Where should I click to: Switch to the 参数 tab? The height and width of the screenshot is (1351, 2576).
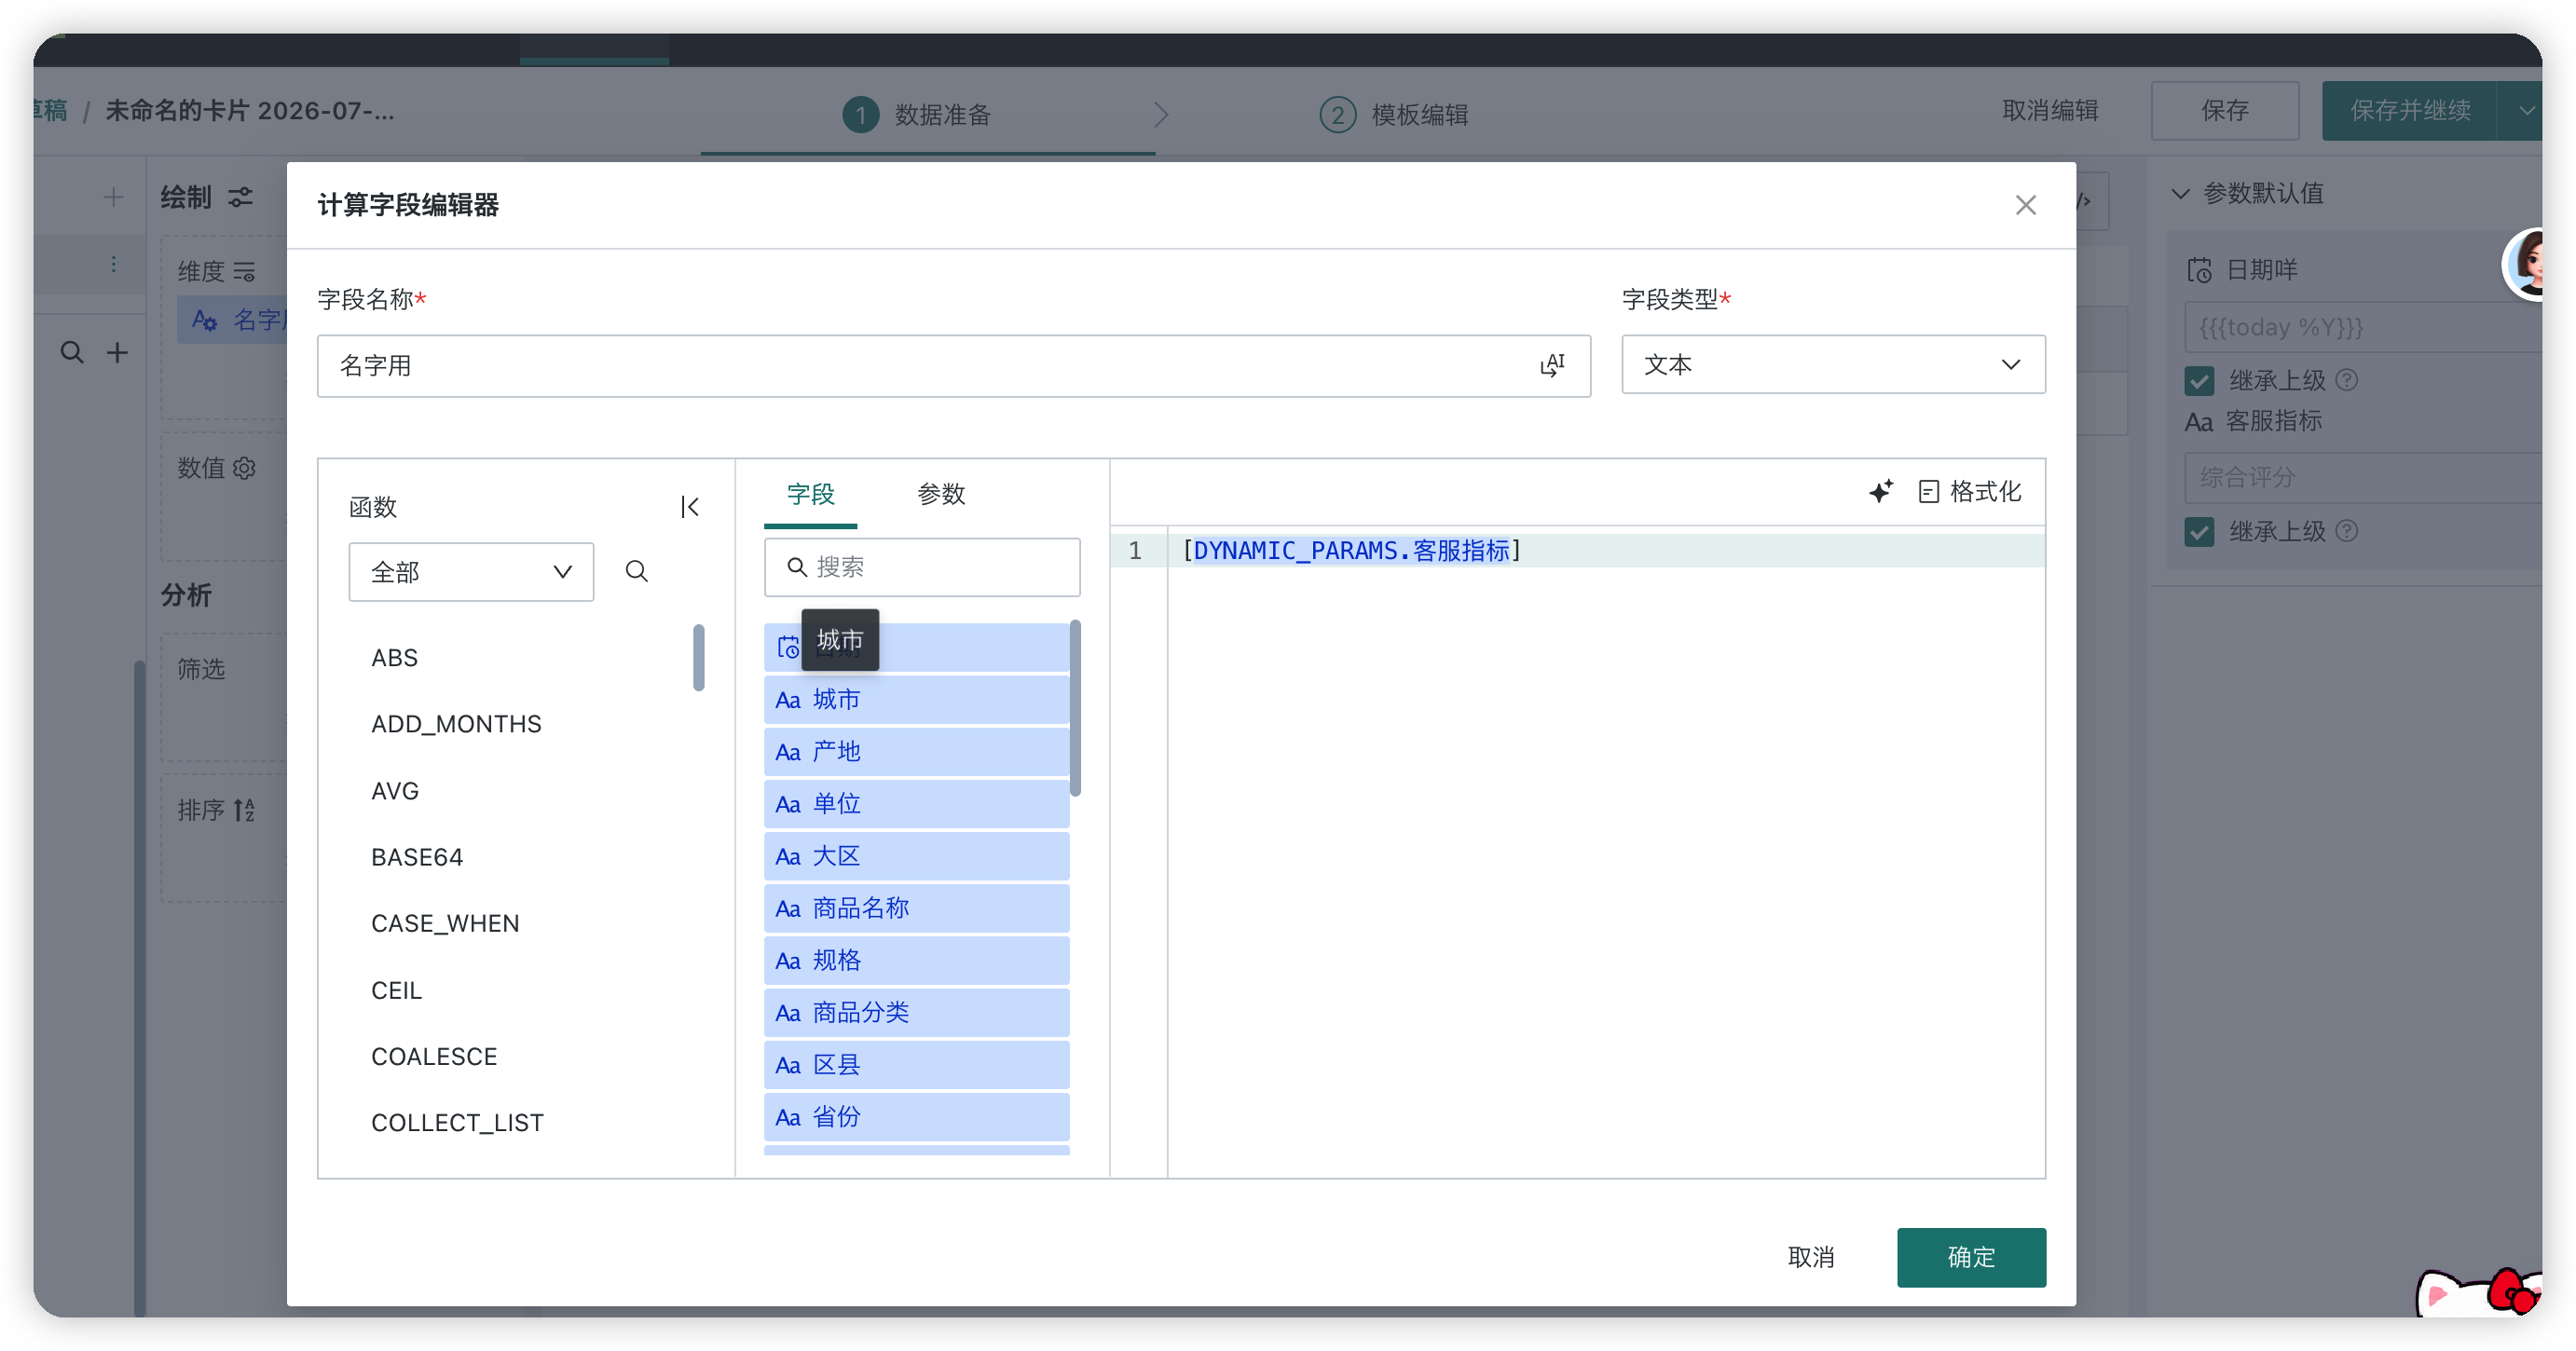pos(940,494)
